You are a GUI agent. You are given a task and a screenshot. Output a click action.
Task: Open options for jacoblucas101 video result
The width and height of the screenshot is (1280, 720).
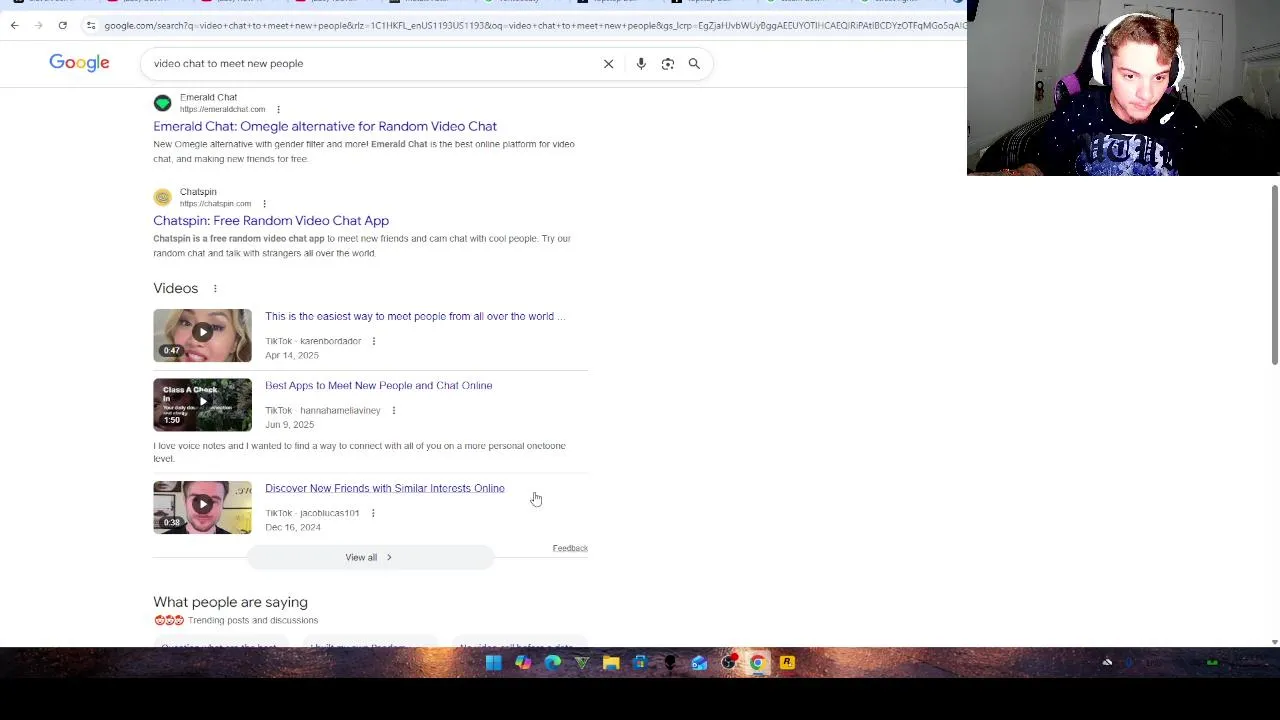click(x=372, y=513)
